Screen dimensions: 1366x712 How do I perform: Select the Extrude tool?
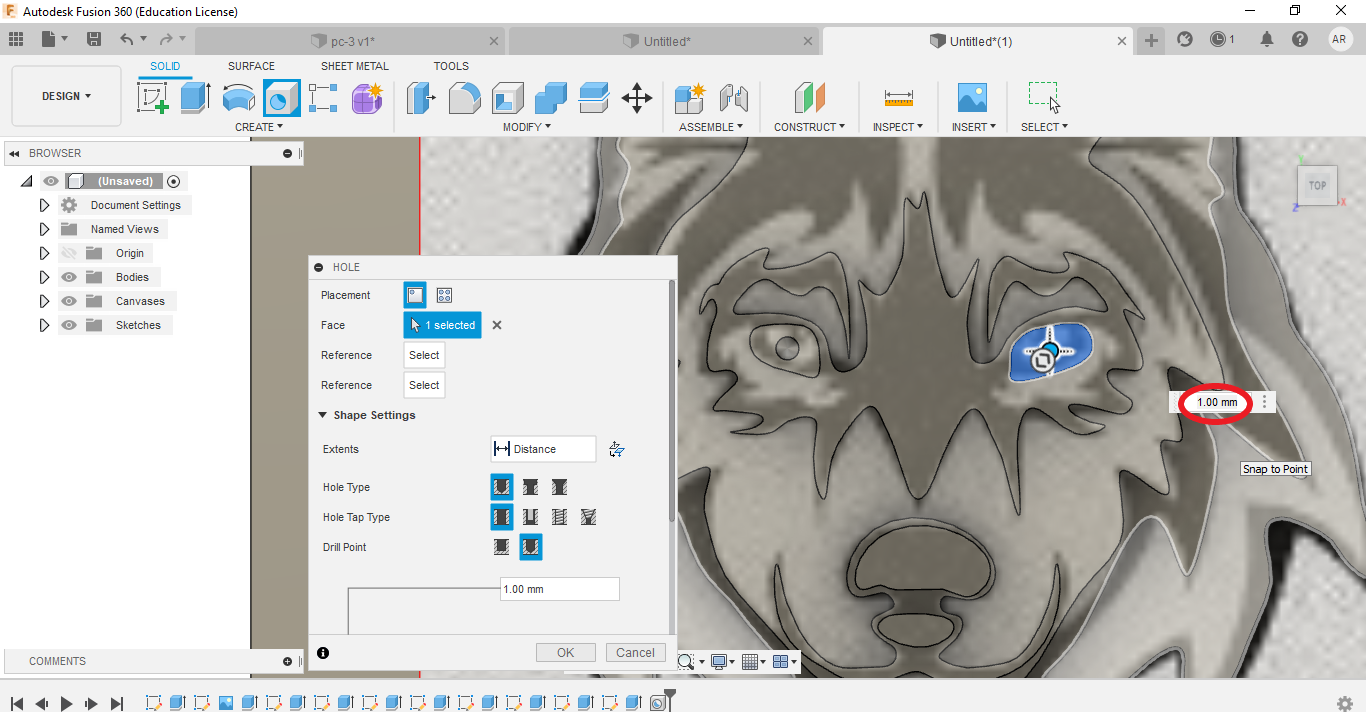tap(195, 98)
